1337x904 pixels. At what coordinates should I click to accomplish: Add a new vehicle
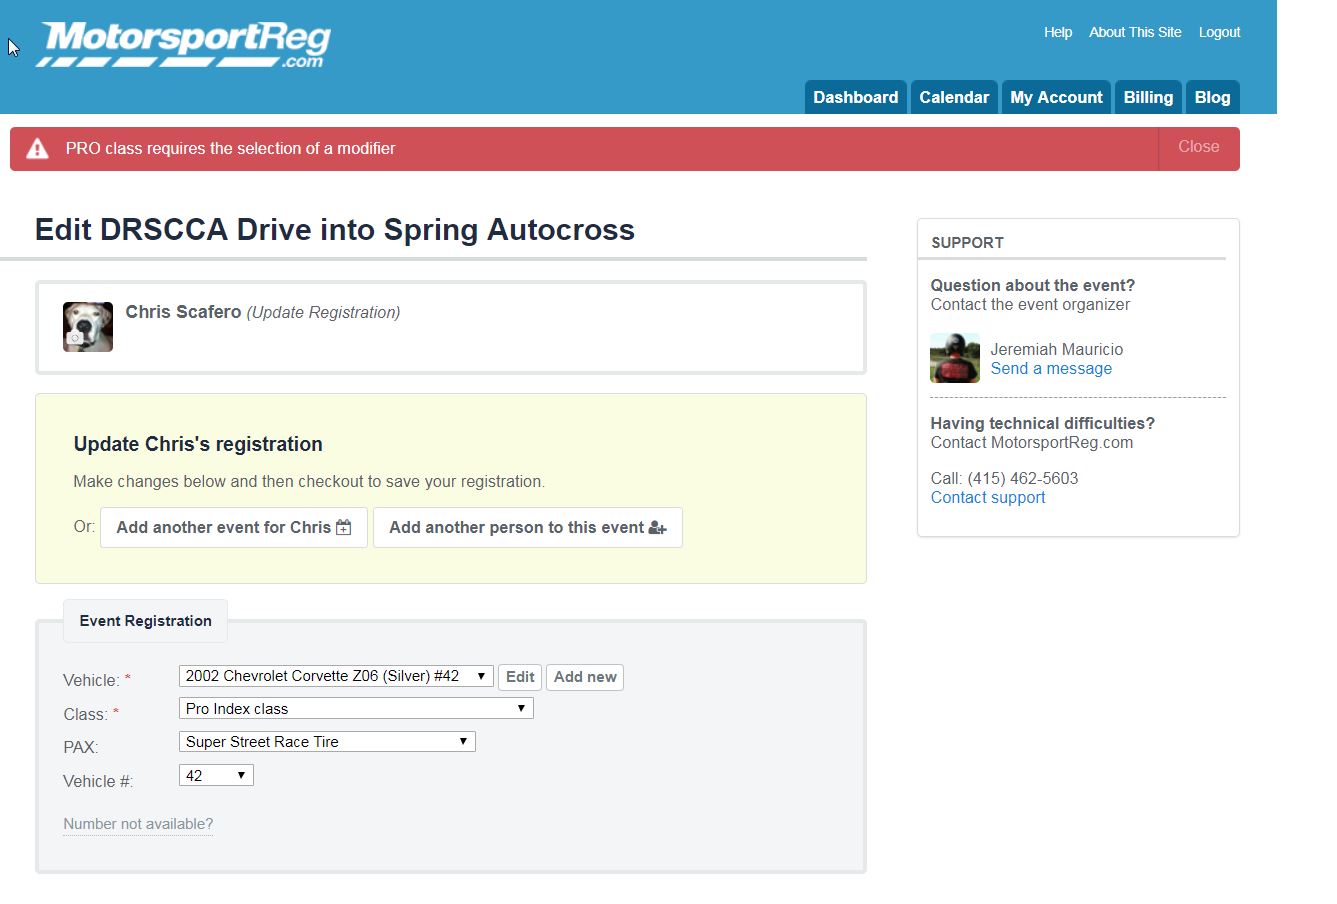click(584, 677)
